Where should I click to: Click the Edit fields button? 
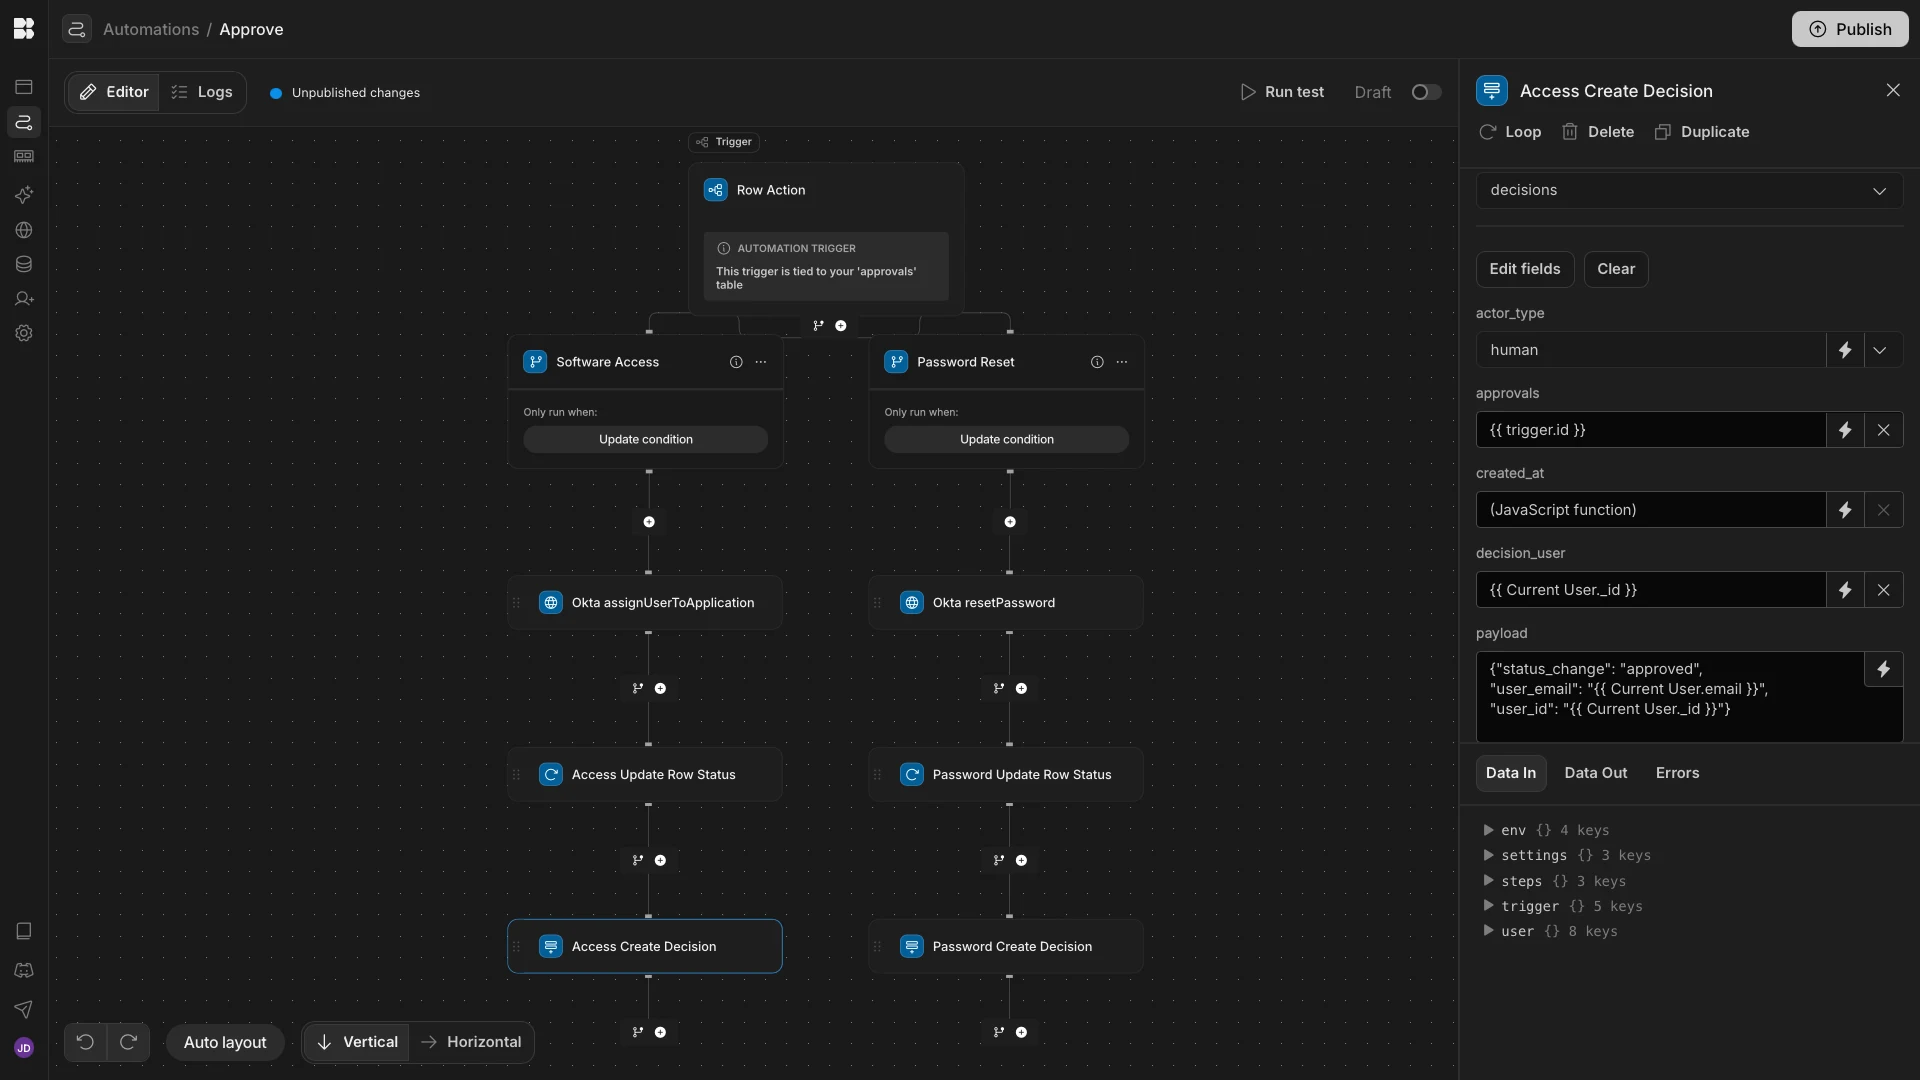pos(1524,269)
